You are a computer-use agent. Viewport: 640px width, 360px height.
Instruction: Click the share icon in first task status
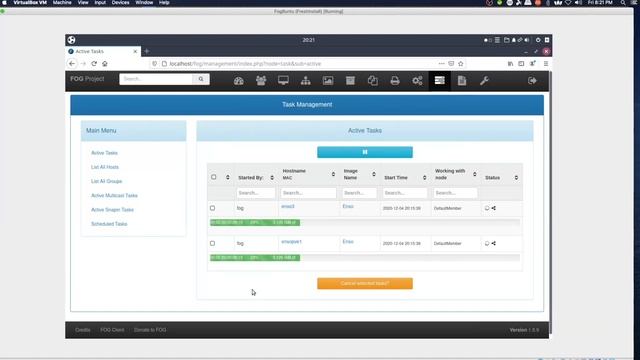coord(493,208)
